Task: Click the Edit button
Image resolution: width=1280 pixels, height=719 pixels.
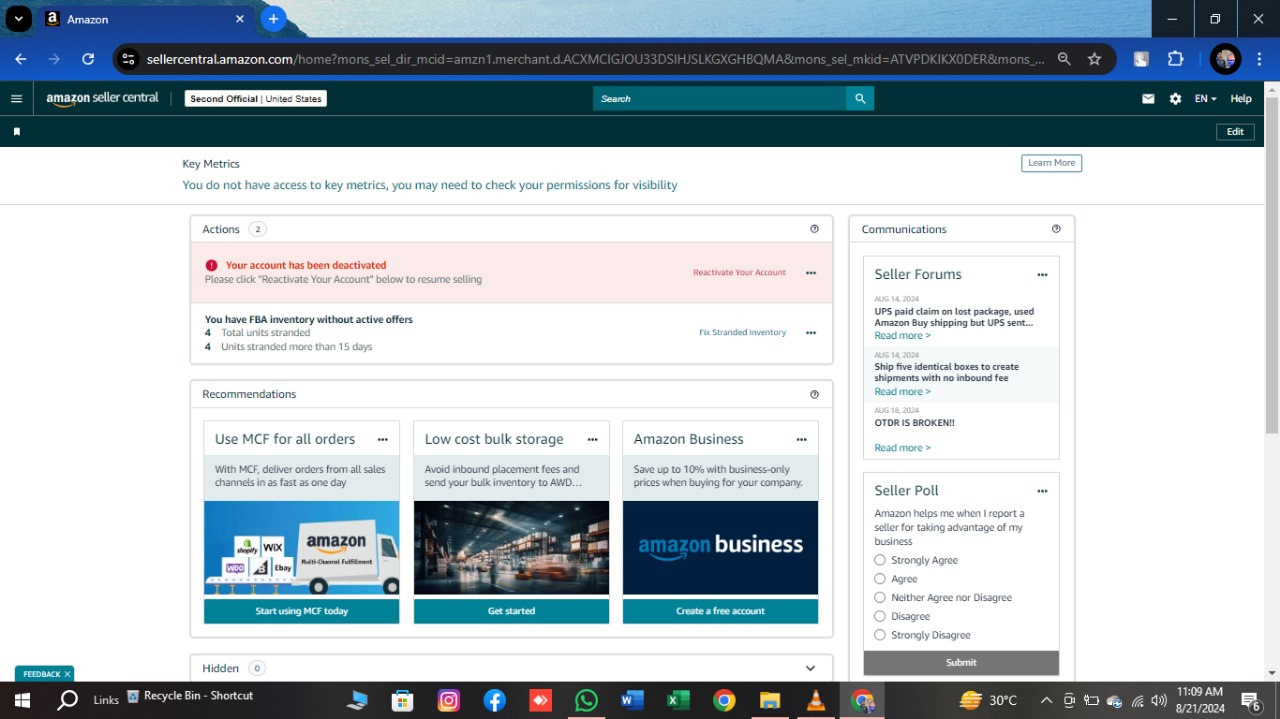Action: tap(1235, 132)
